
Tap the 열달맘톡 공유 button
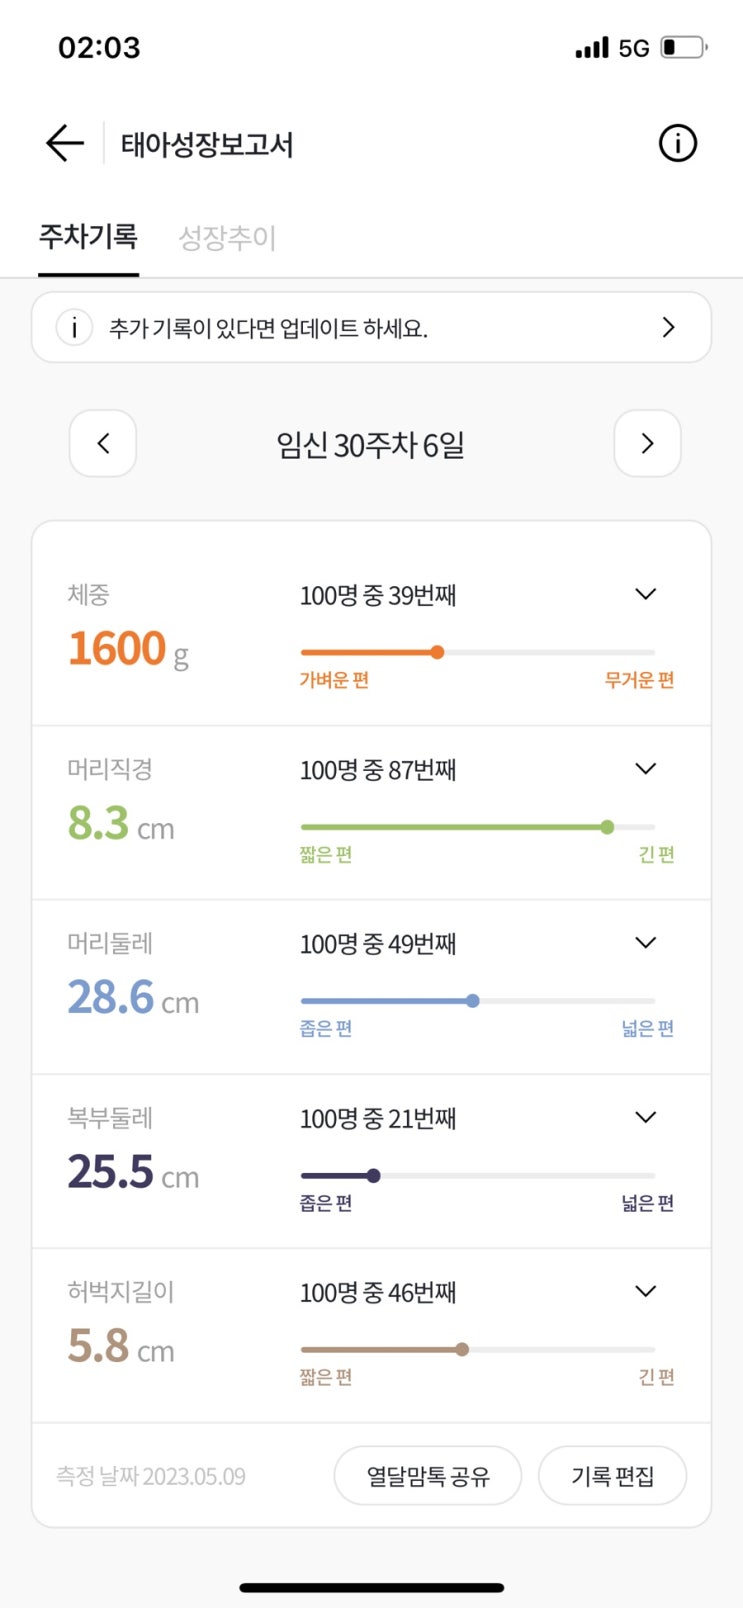428,1476
